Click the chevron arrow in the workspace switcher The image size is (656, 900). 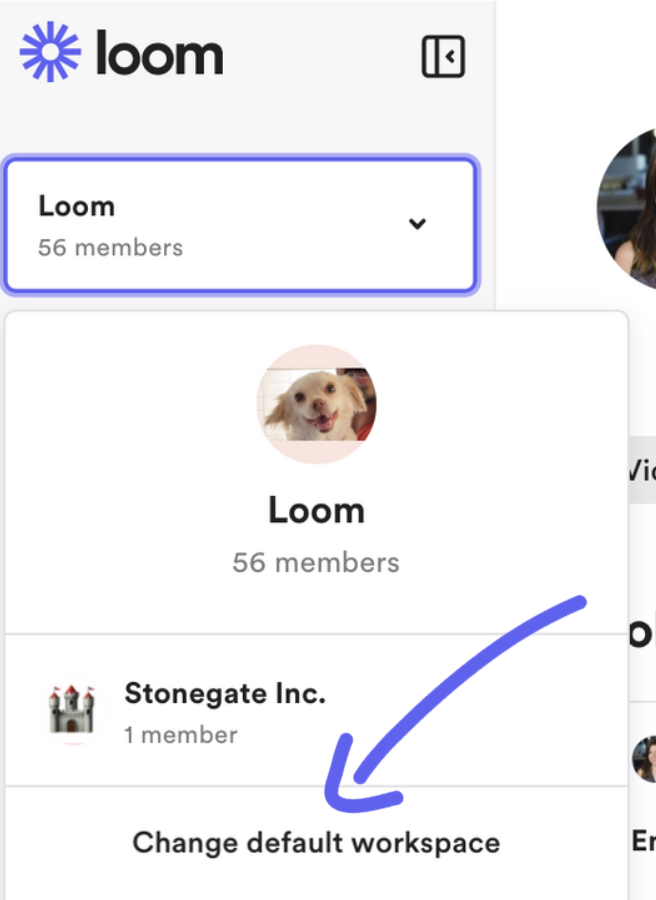(418, 224)
